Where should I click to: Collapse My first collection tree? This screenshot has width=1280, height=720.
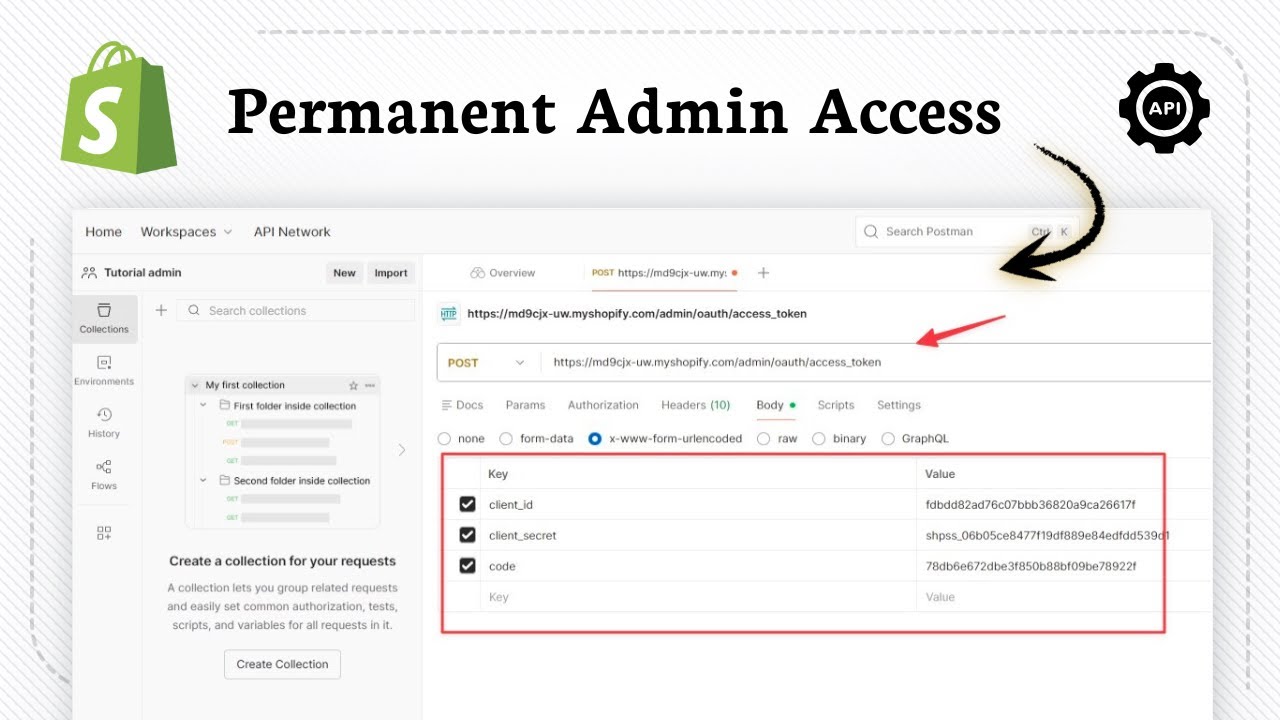click(194, 385)
